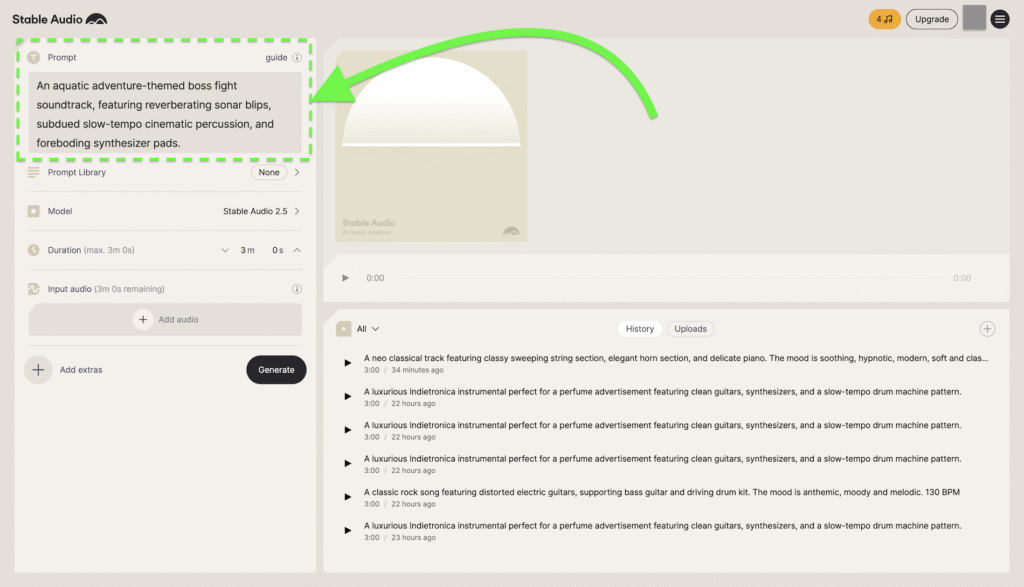Open the All filter dropdown

click(367, 329)
